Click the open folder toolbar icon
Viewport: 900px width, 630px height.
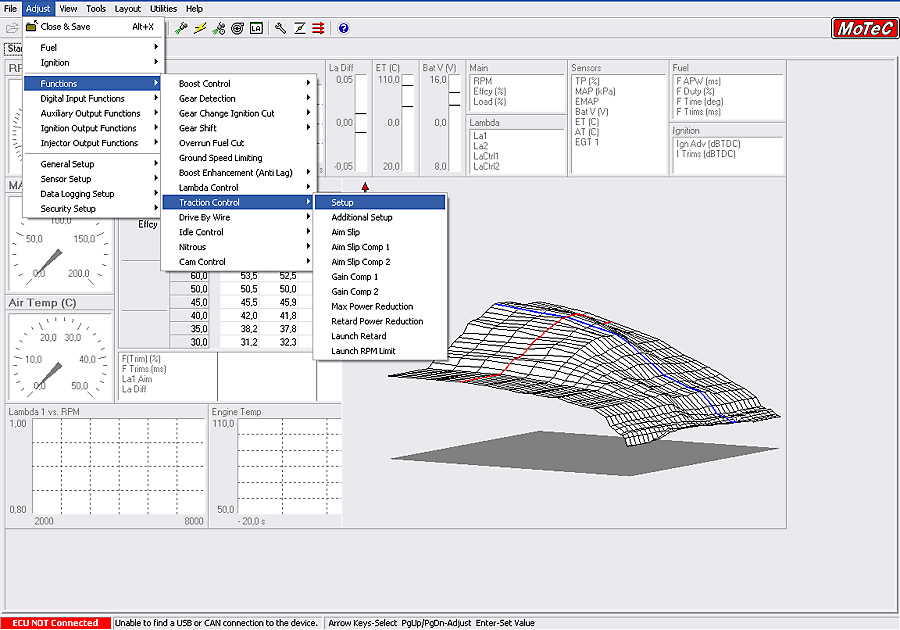coord(11,28)
